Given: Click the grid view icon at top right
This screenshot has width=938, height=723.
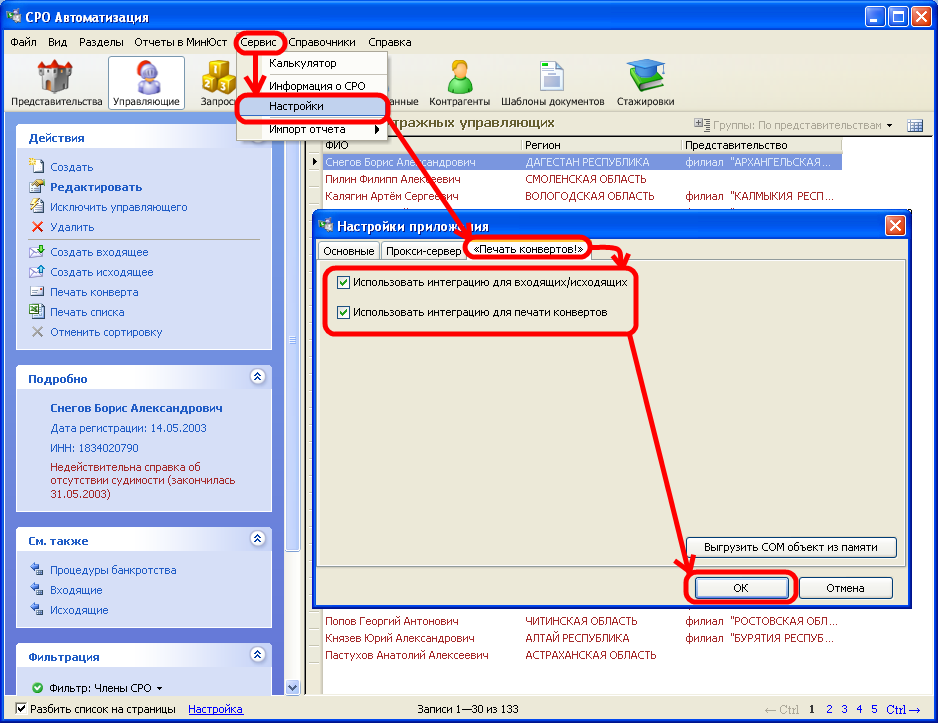Looking at the screenshot, I should (914, 125).
